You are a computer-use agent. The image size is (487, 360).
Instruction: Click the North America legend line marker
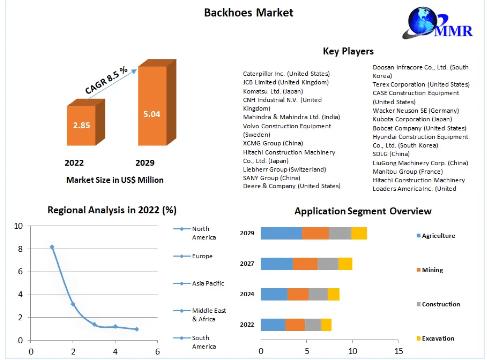coord(182,229)
